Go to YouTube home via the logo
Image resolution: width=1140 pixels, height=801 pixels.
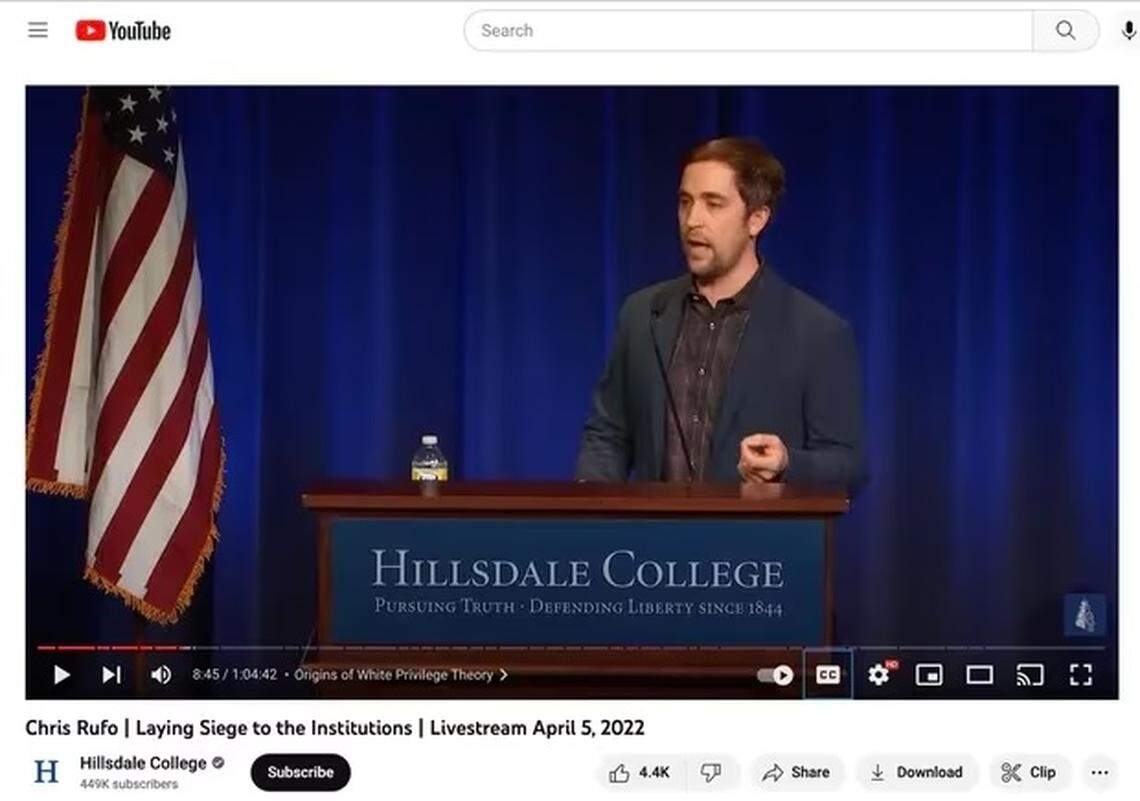coord(122,30)
